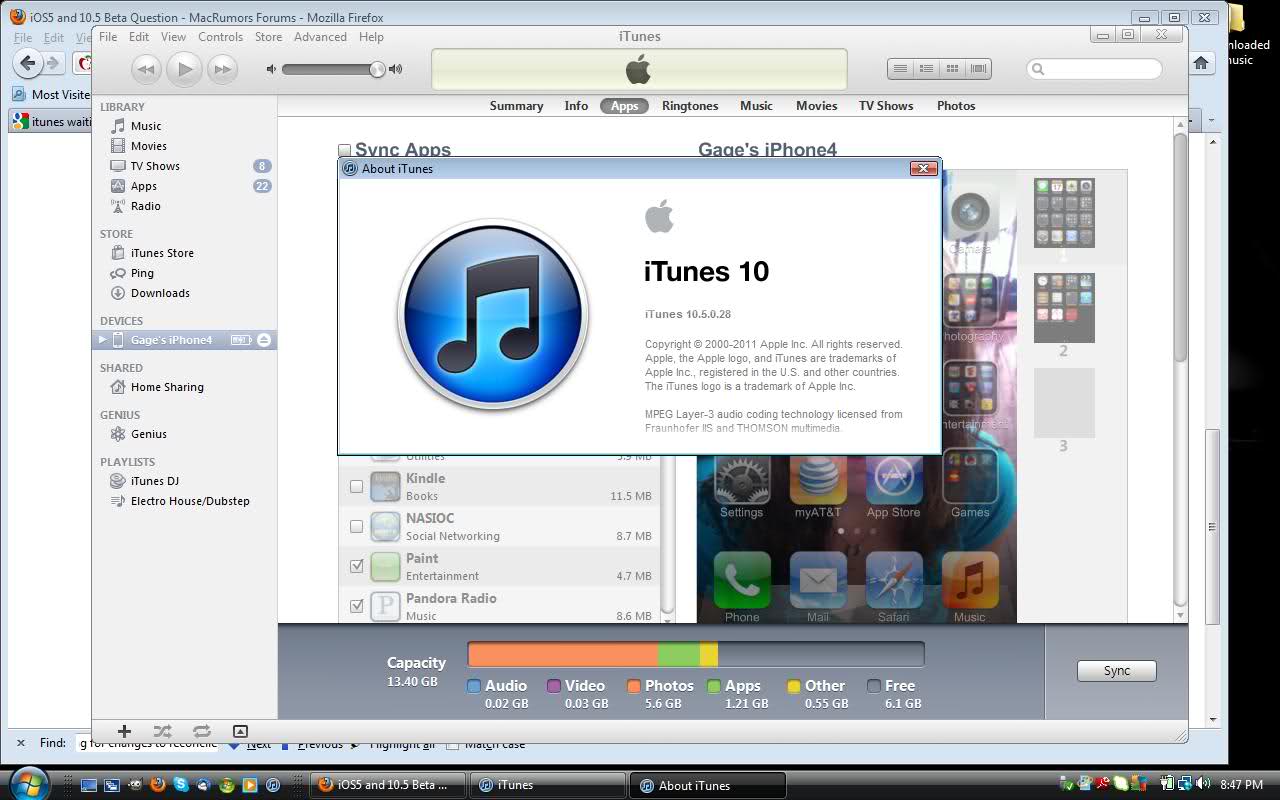Viewport: 1280px width, 800px height.
Task: Enable the Sync Apps checkbox
Action: (x=345, y=151)
